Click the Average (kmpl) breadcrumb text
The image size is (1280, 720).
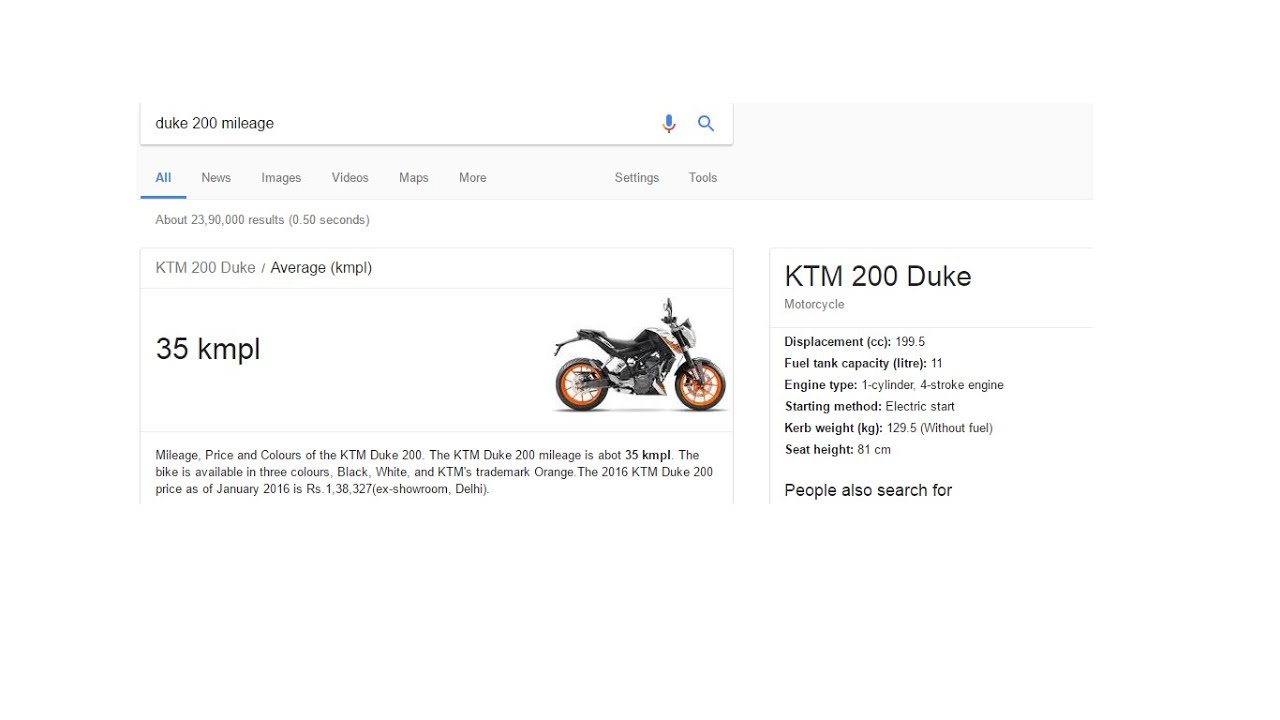click(321, 268)
